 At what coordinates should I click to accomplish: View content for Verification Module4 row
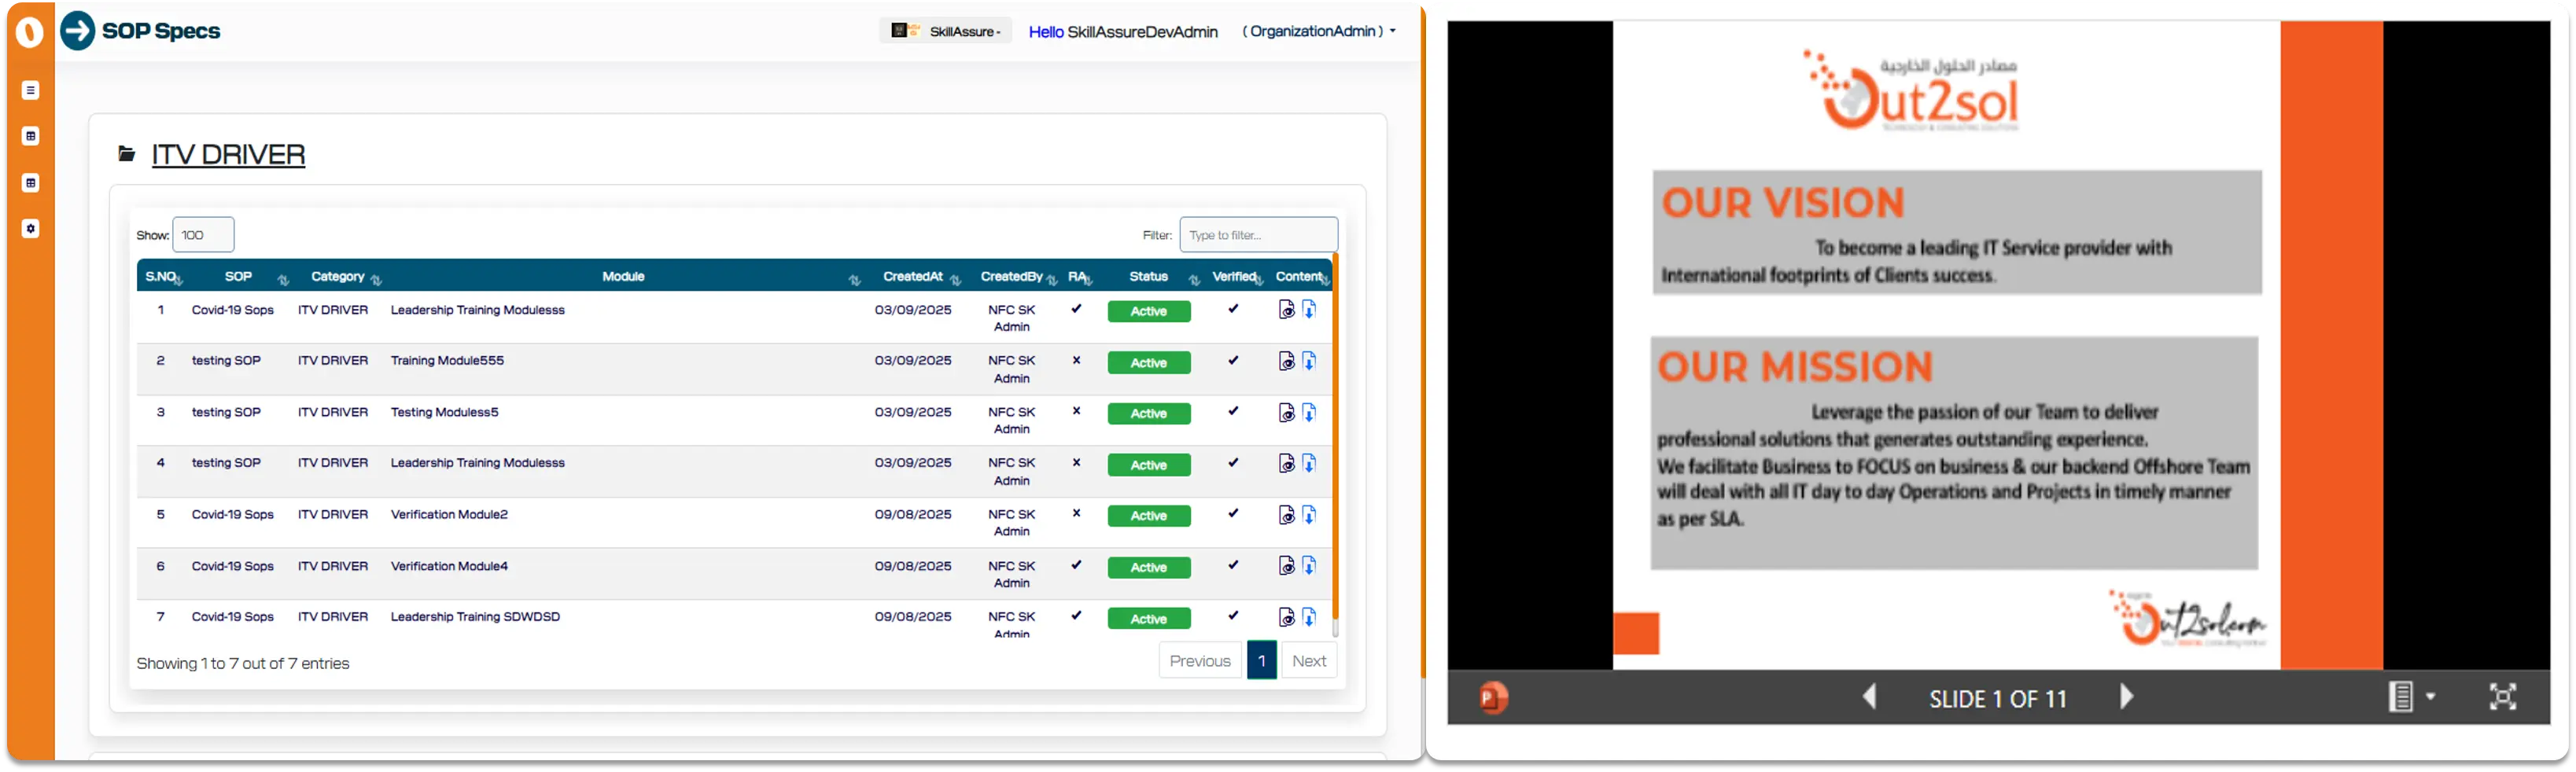click(1287, 567)
